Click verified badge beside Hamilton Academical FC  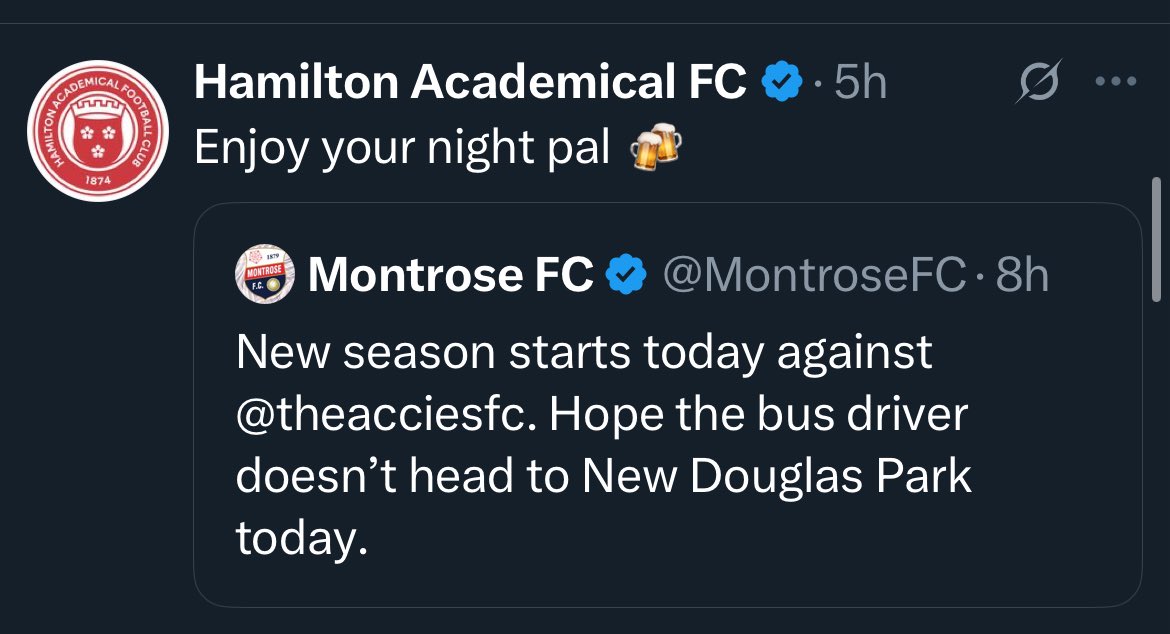click(781, 82)
